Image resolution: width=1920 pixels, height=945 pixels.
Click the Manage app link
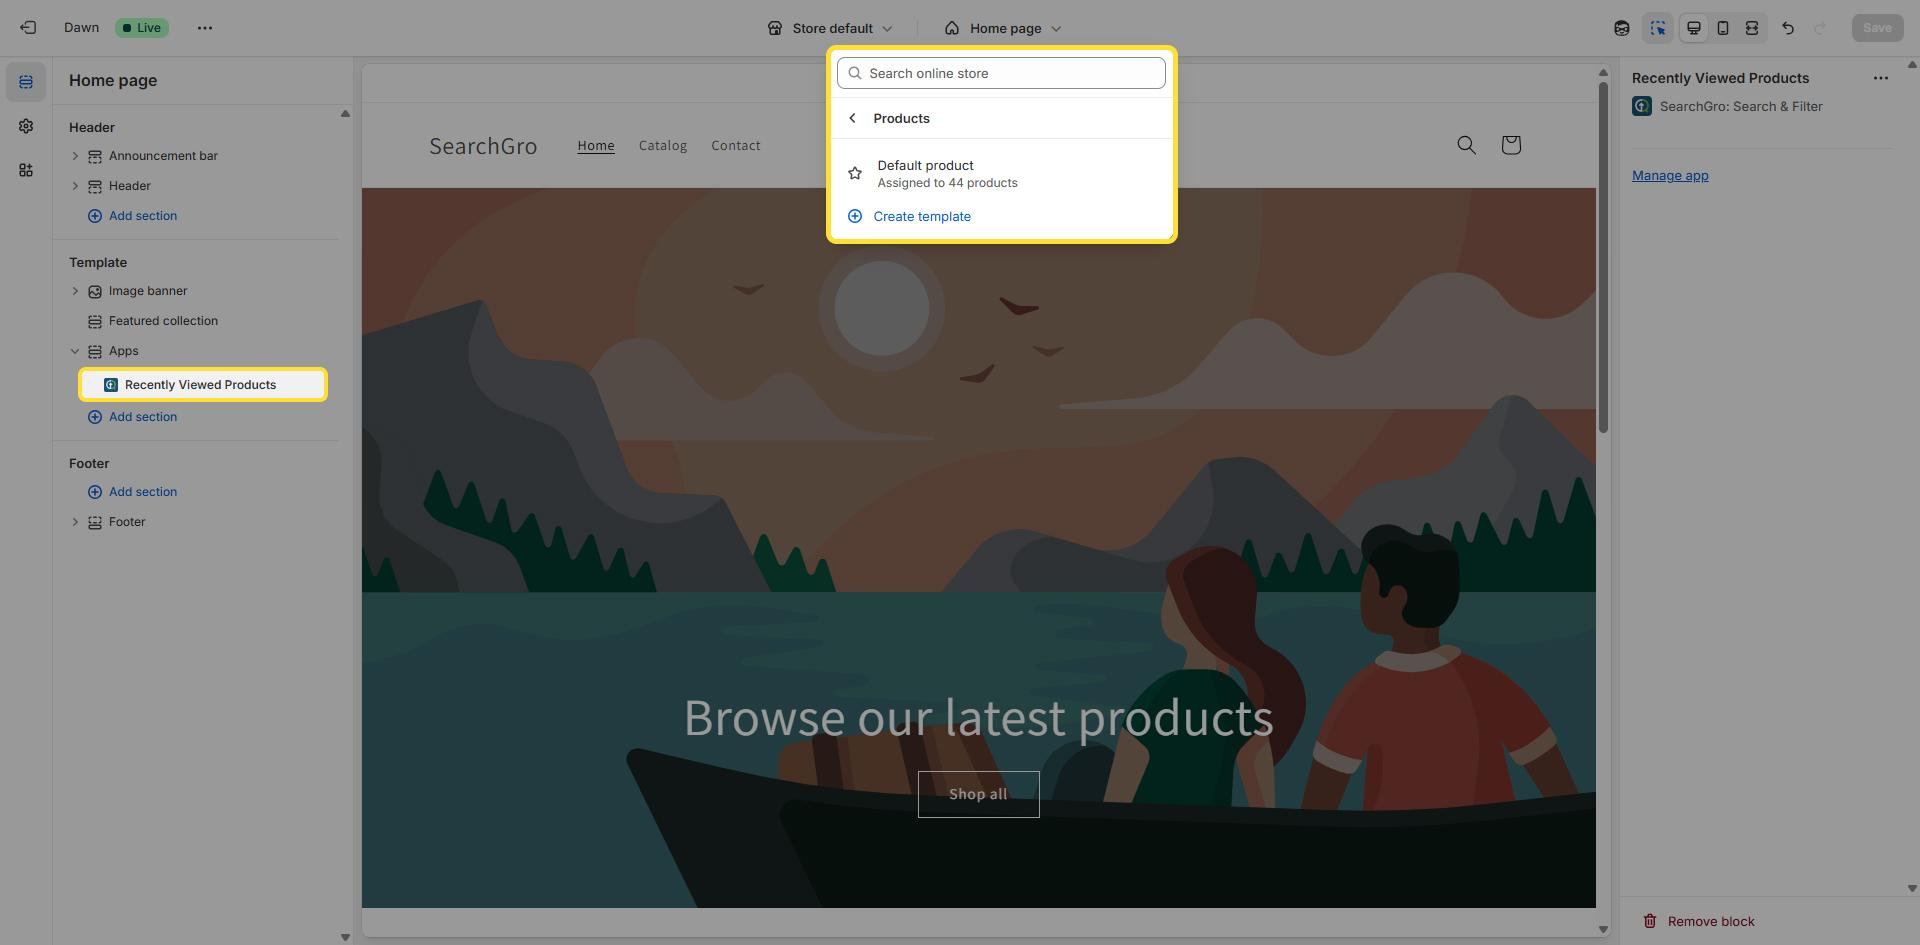(x=1670, y=175)
